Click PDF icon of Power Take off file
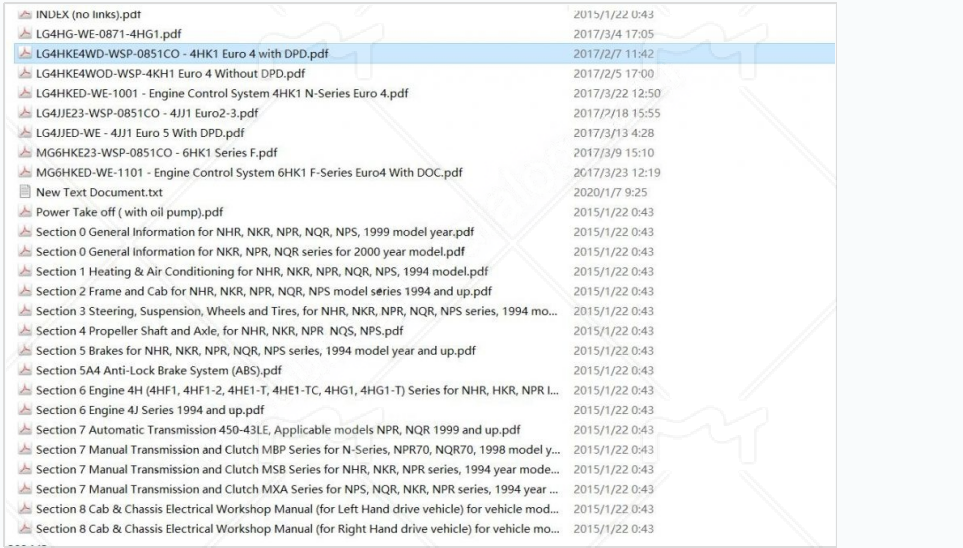The width and height of the screenshot is (963, 548). coord(25,211)
